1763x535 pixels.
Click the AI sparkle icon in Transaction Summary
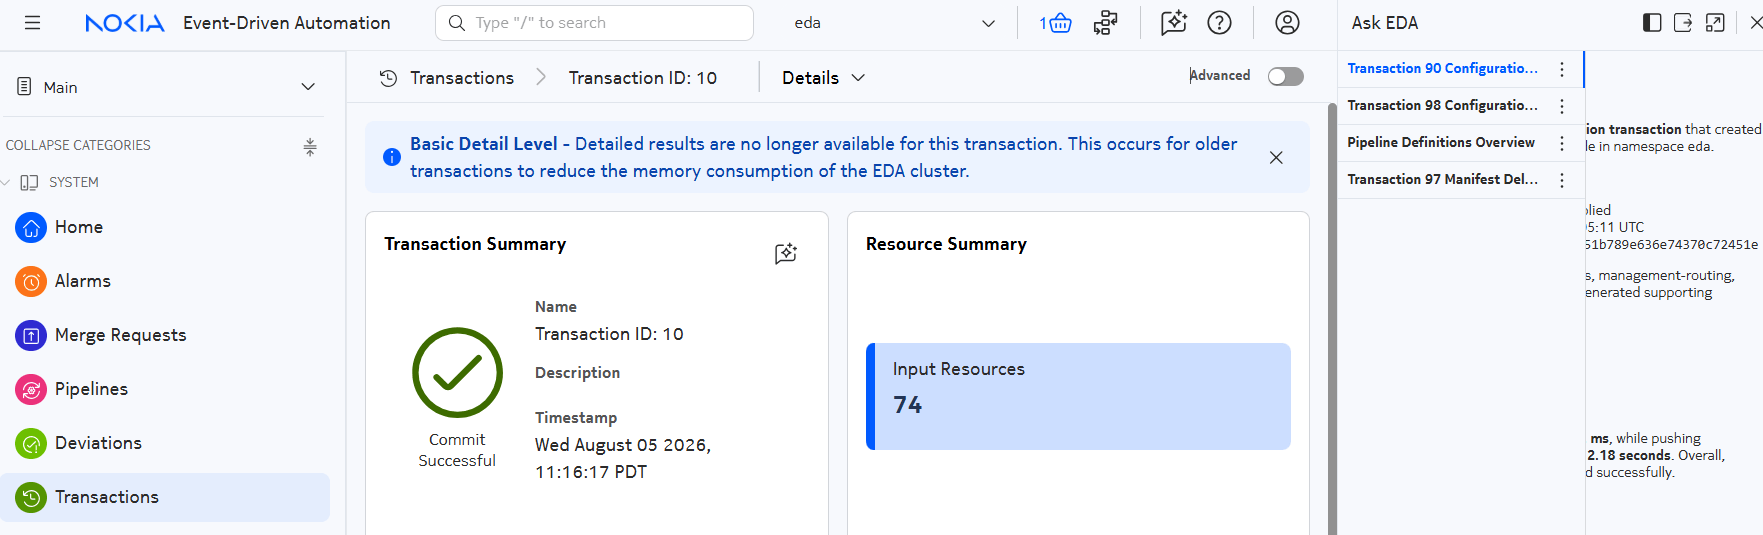(x=786, y=253)
